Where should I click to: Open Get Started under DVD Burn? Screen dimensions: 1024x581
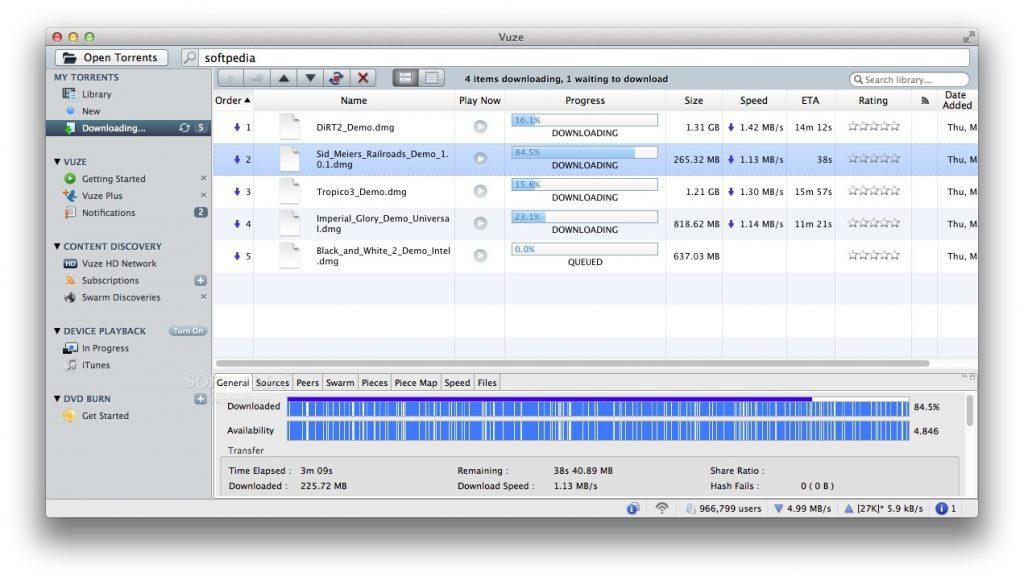pyautogui.click(x=104, y=416)
